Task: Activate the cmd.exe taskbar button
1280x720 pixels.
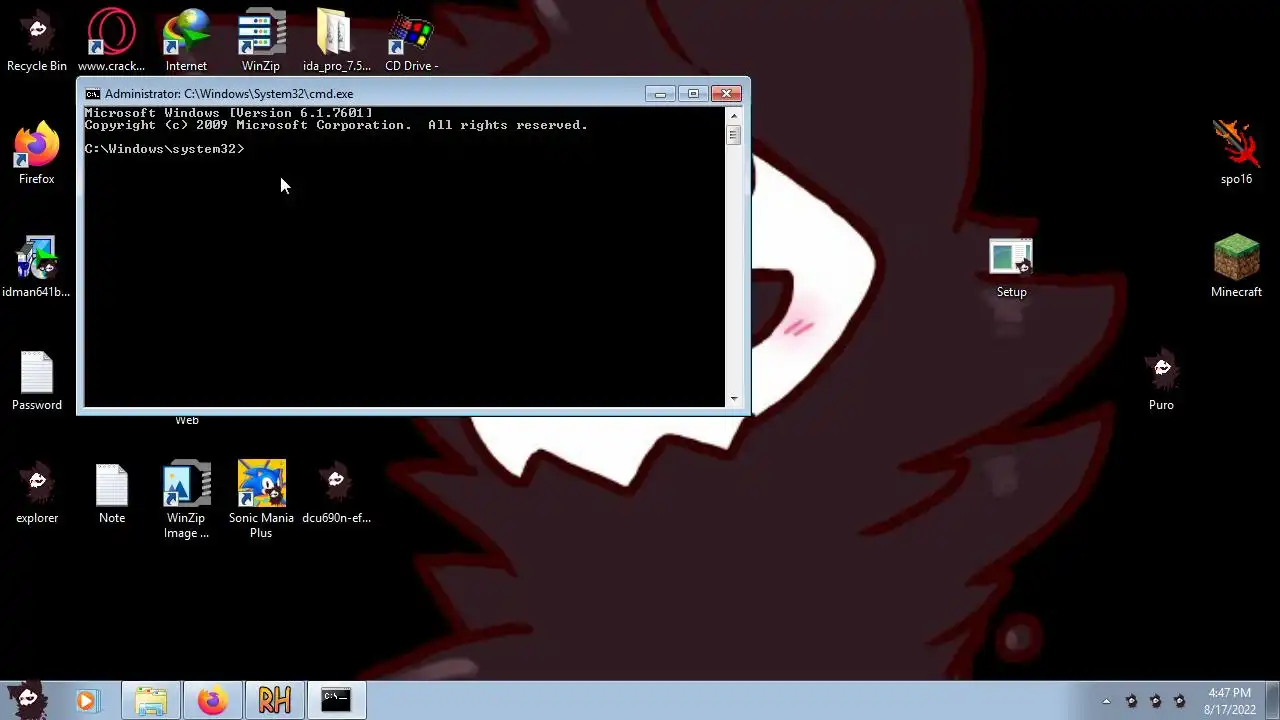Action: coord(336,701)
